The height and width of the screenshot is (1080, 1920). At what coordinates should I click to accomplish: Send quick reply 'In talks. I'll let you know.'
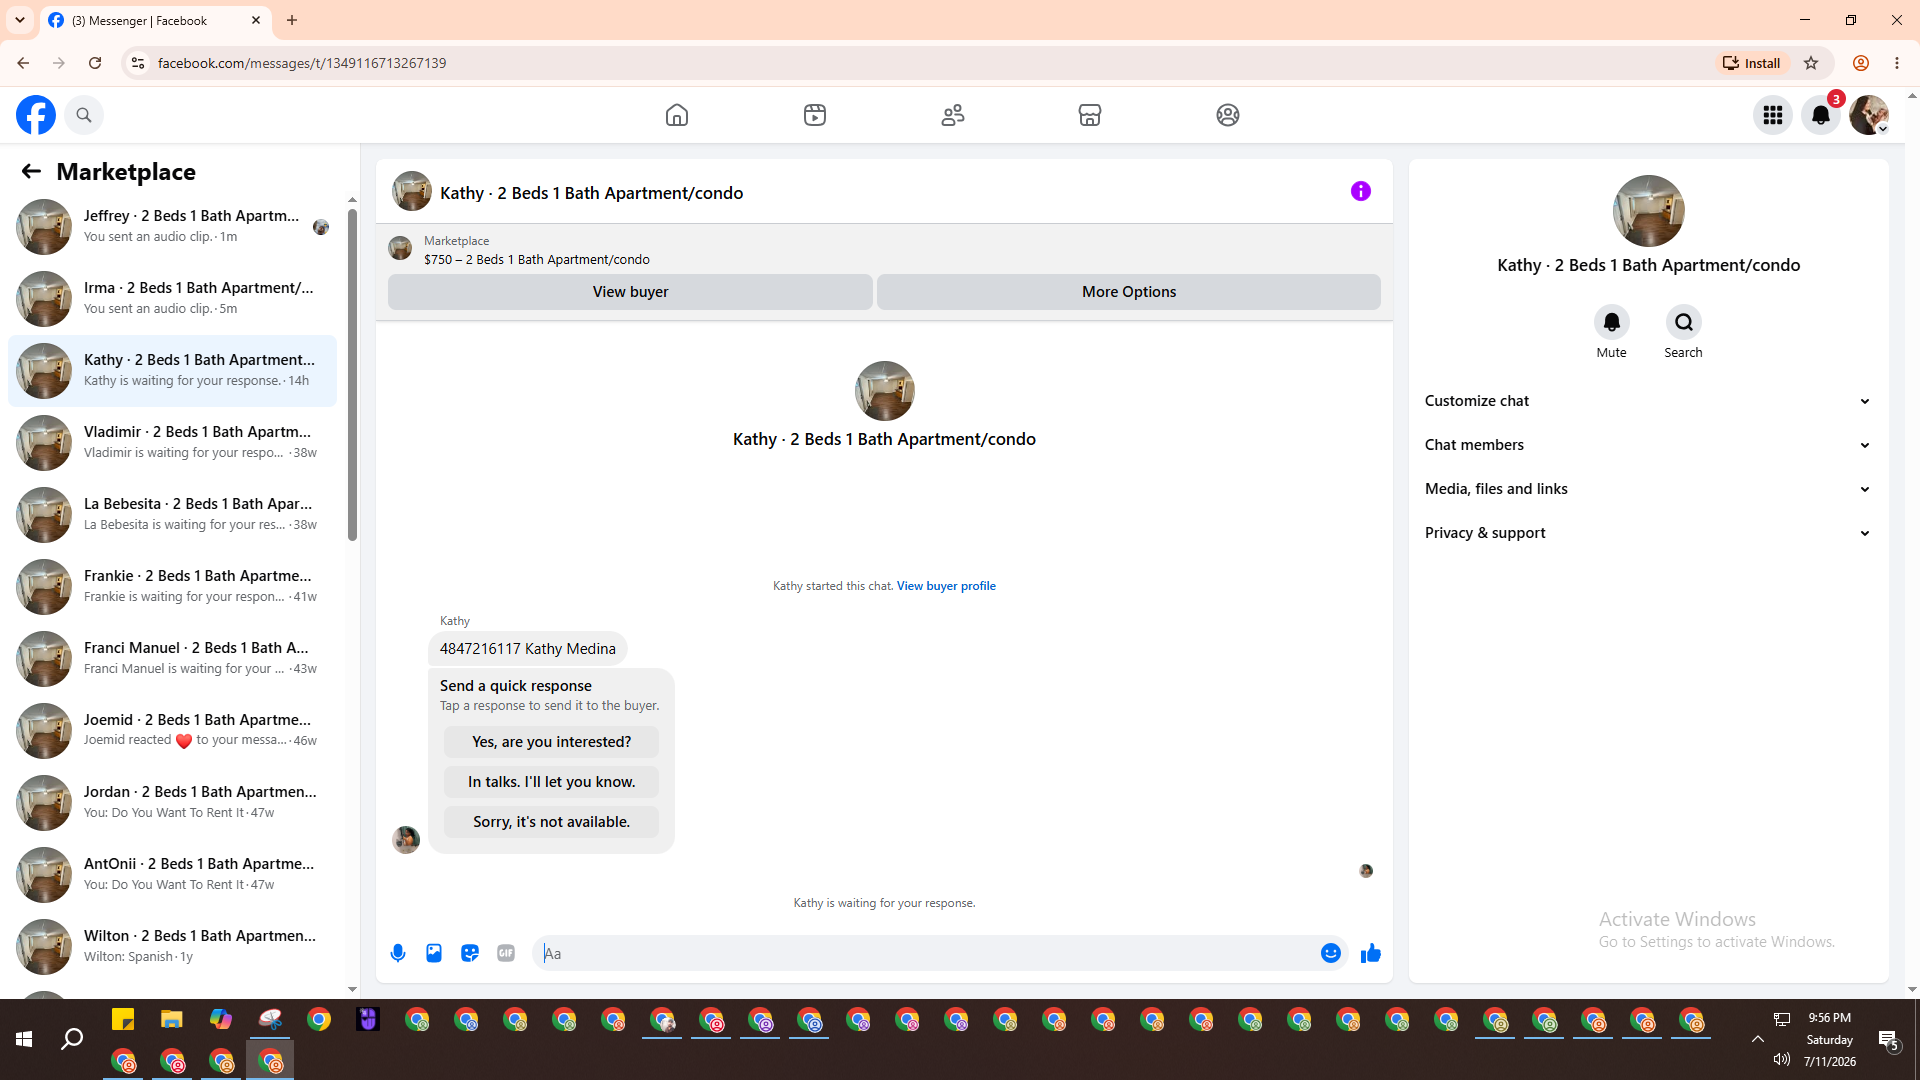click(552, 782)
